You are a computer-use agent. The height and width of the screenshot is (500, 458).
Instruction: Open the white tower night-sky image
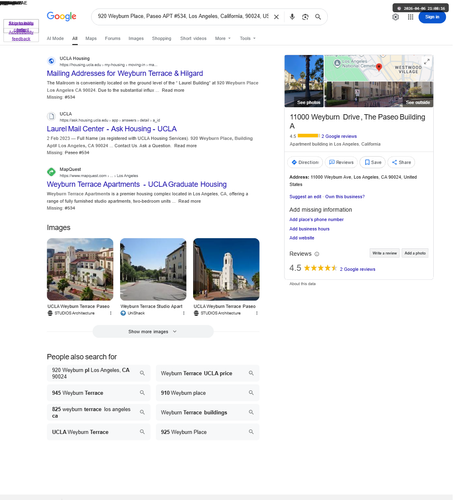tap(226, 269)
